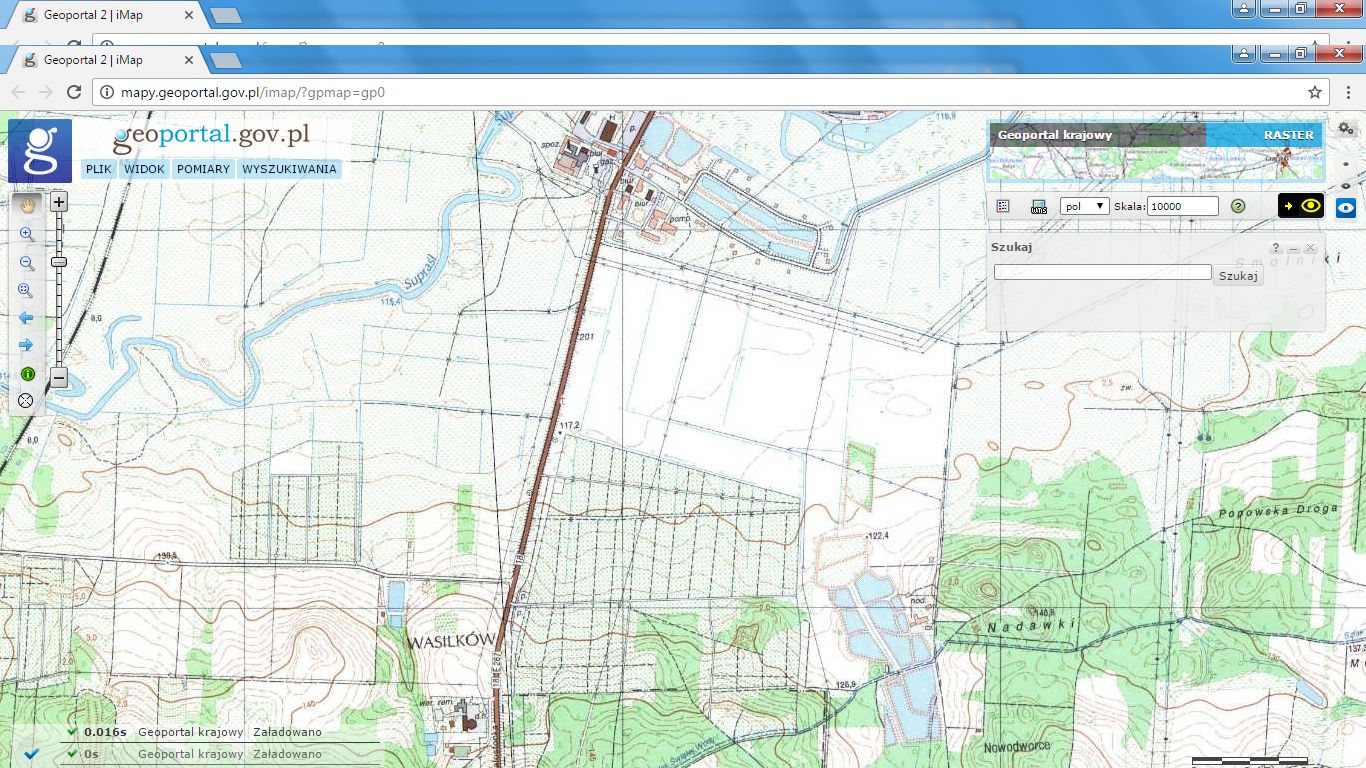Click the small dot map style option

pyautogui.click(x=1346, y=163)
